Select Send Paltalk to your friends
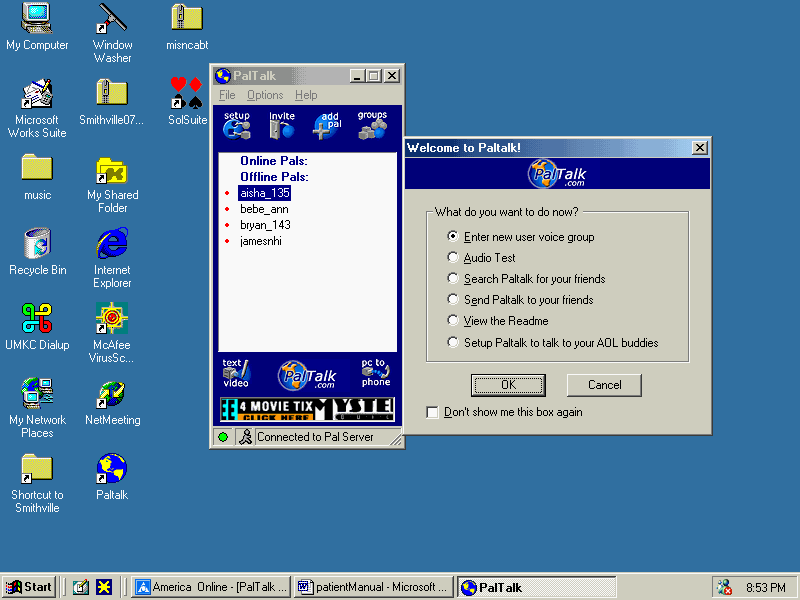800x600 pixels. tap(520, 299)
